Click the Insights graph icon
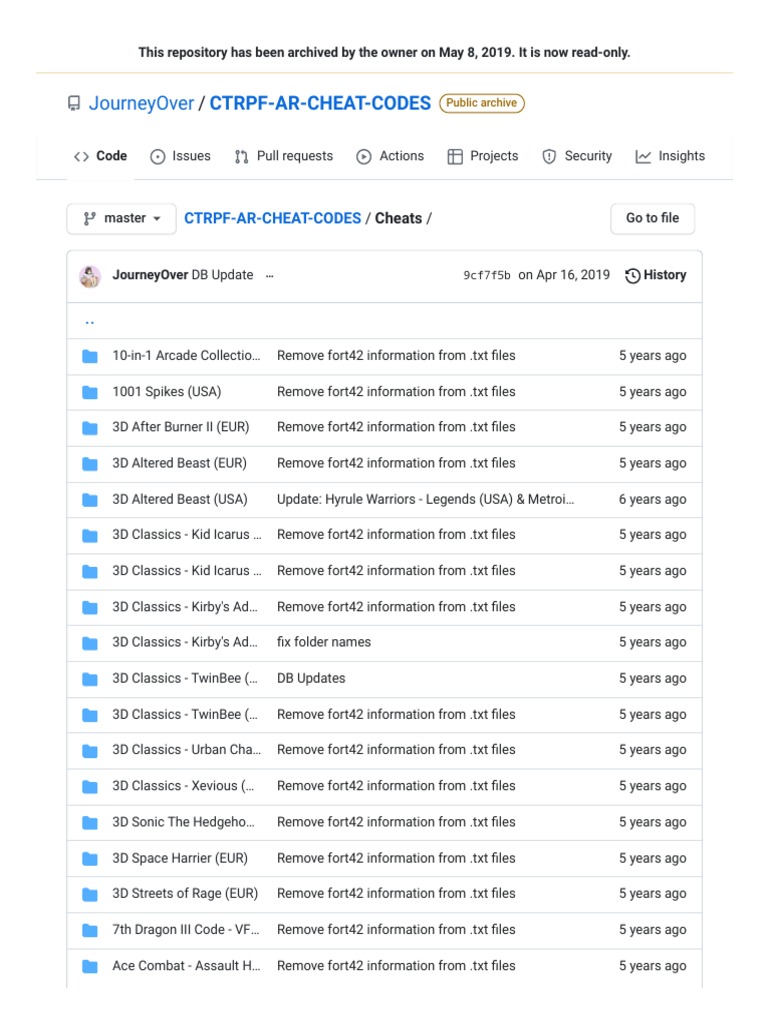 (x=643, y=157)
